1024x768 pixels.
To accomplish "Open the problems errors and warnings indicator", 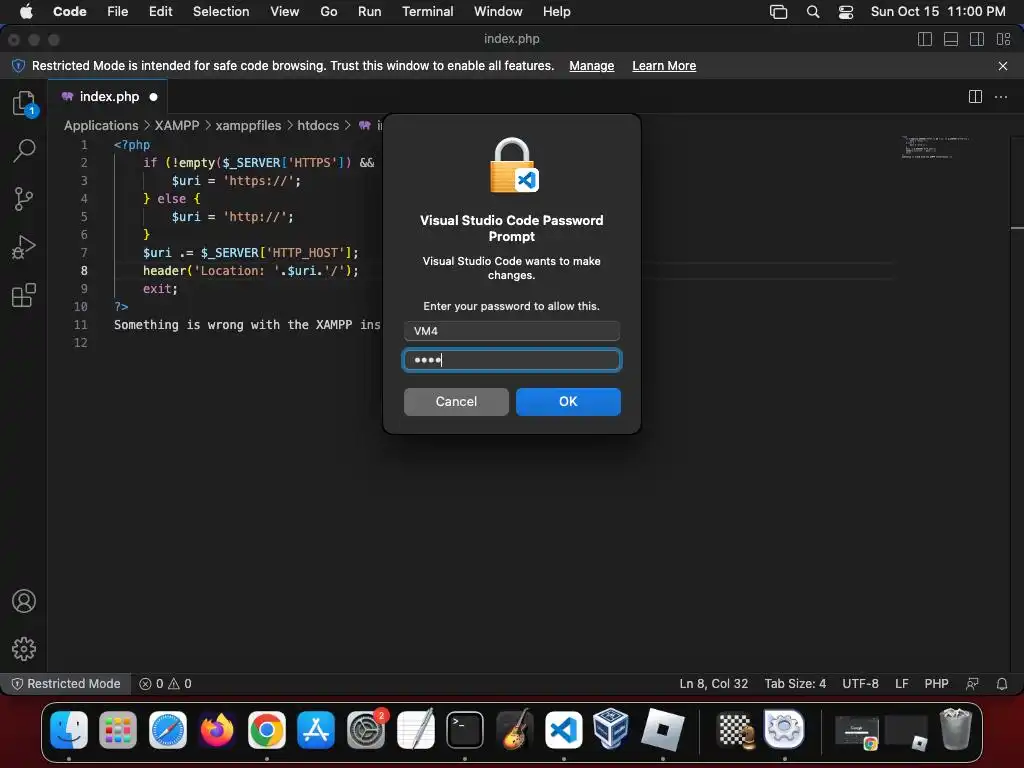I will 165,684.
